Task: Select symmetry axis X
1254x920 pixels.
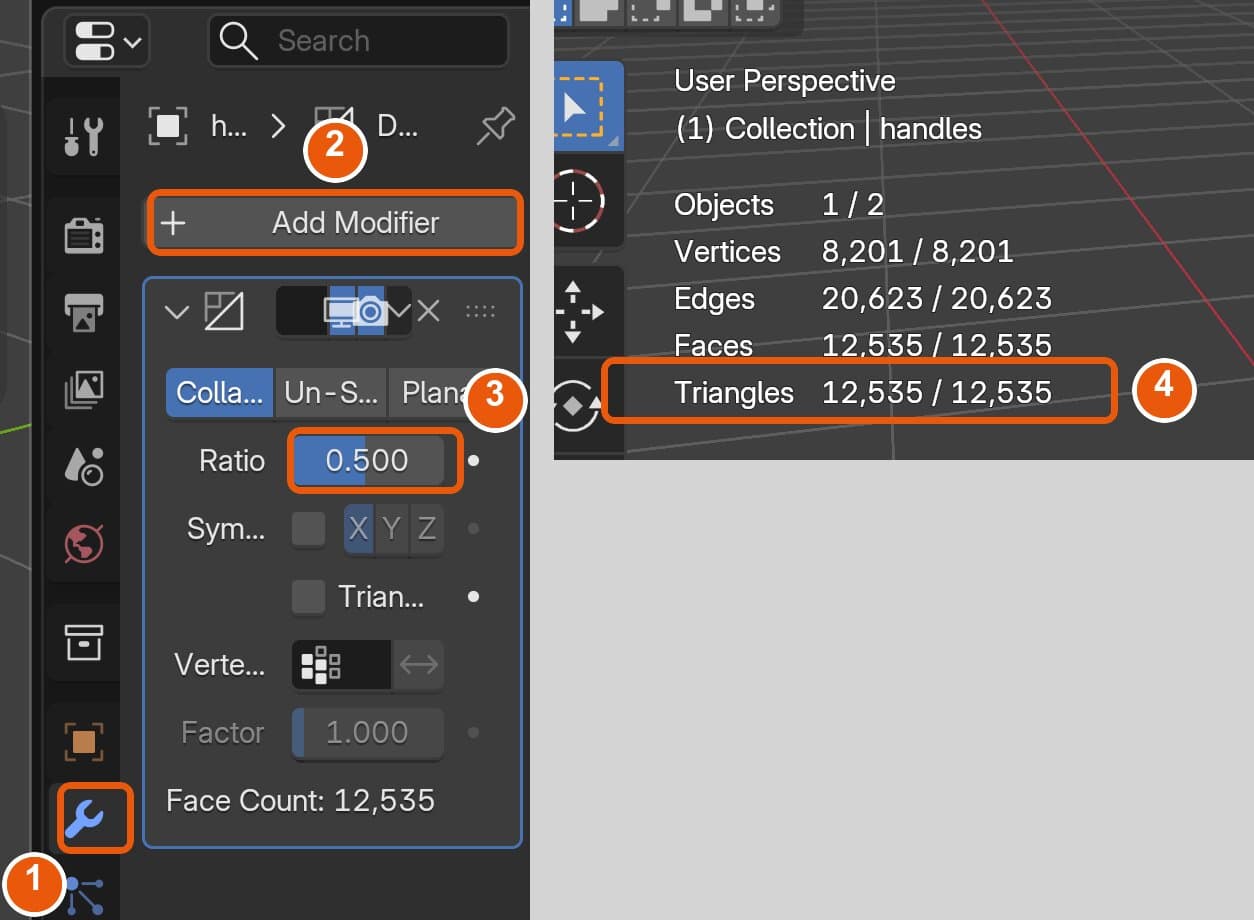Action: point(358,529)
